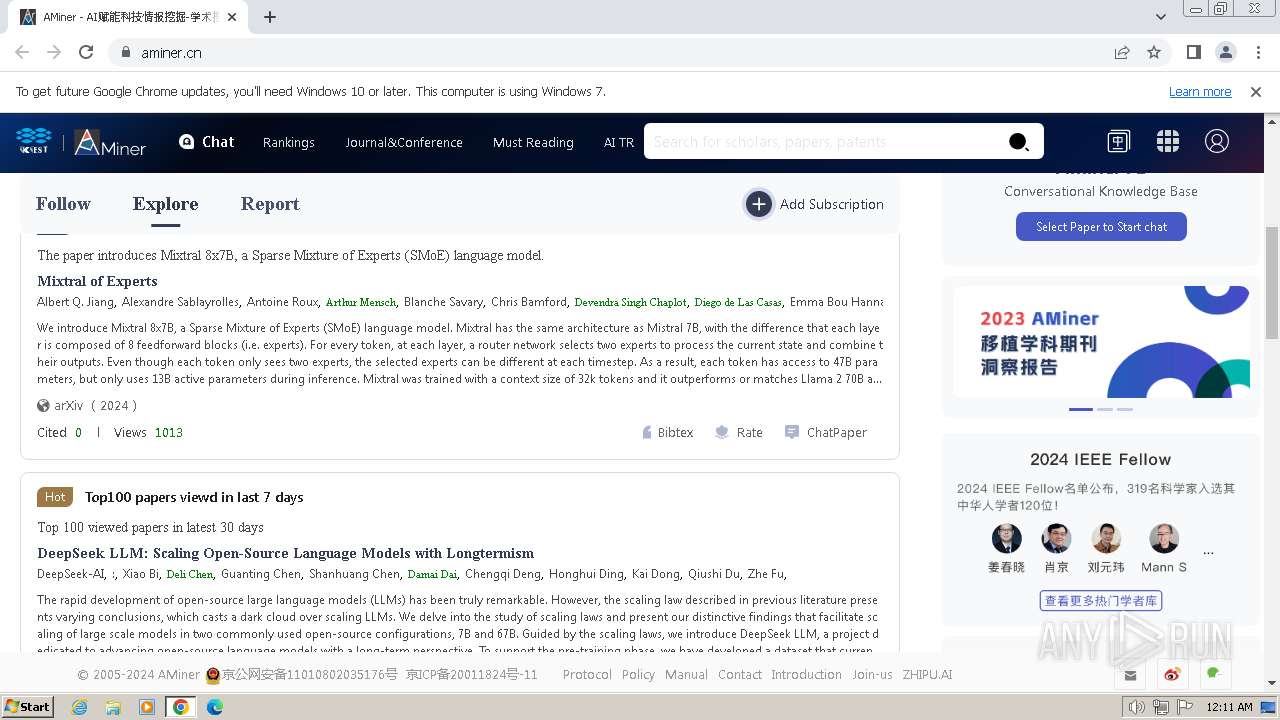Click the search magnifier icon

pos(1018,142)
